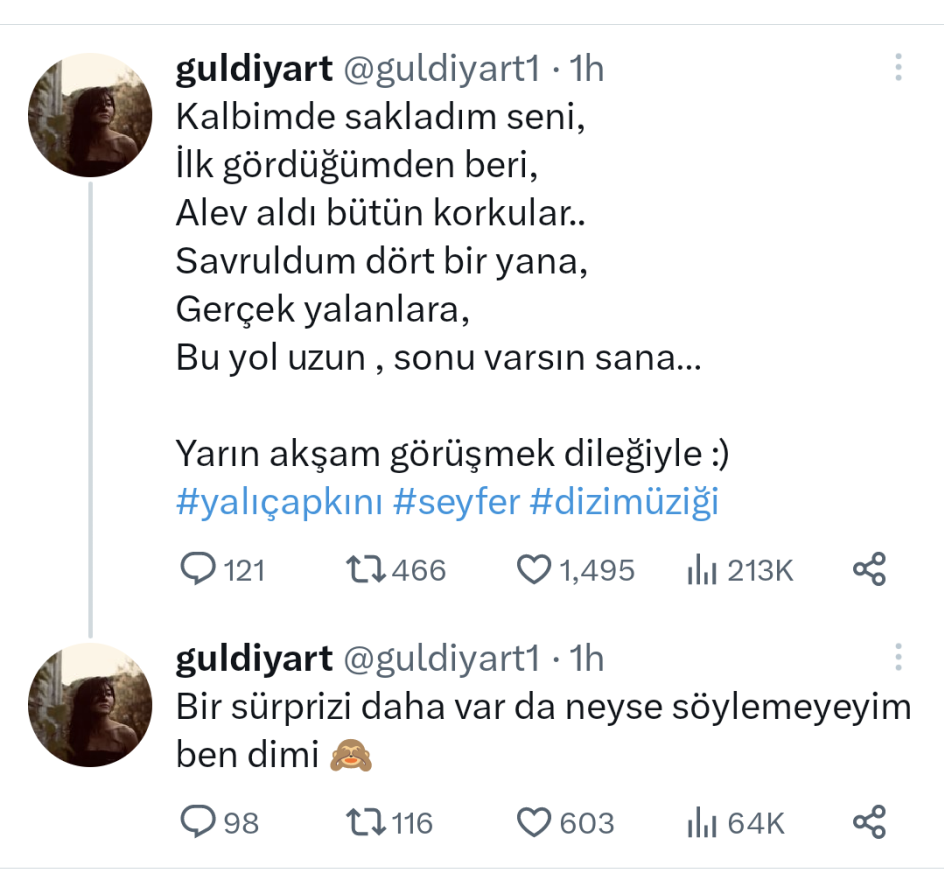Like the tweet with 1,495 likes
The image size is (944, 891).
tap(534, 570)
